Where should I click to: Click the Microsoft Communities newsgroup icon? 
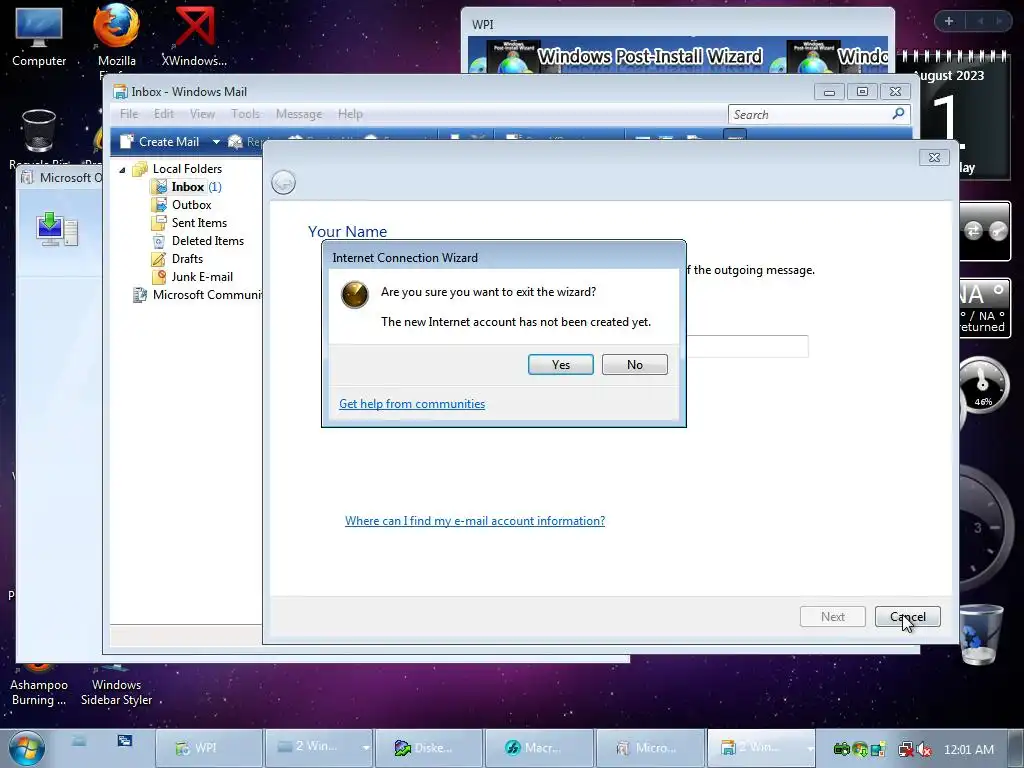coord(140,295)
